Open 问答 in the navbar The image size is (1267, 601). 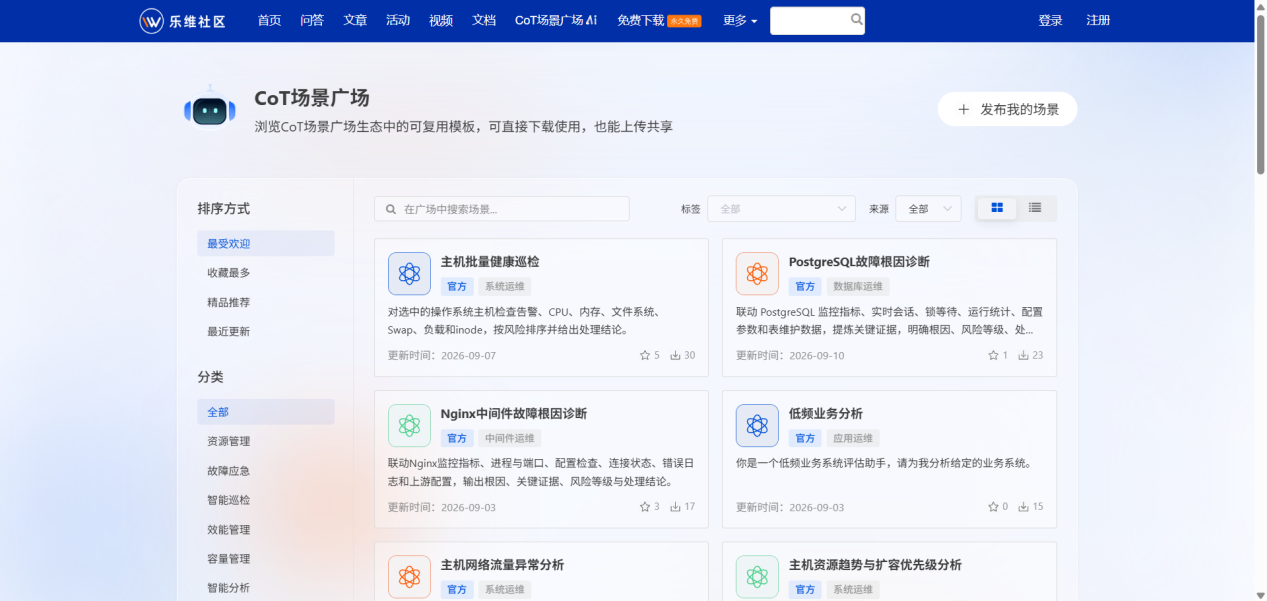point(312,21)
